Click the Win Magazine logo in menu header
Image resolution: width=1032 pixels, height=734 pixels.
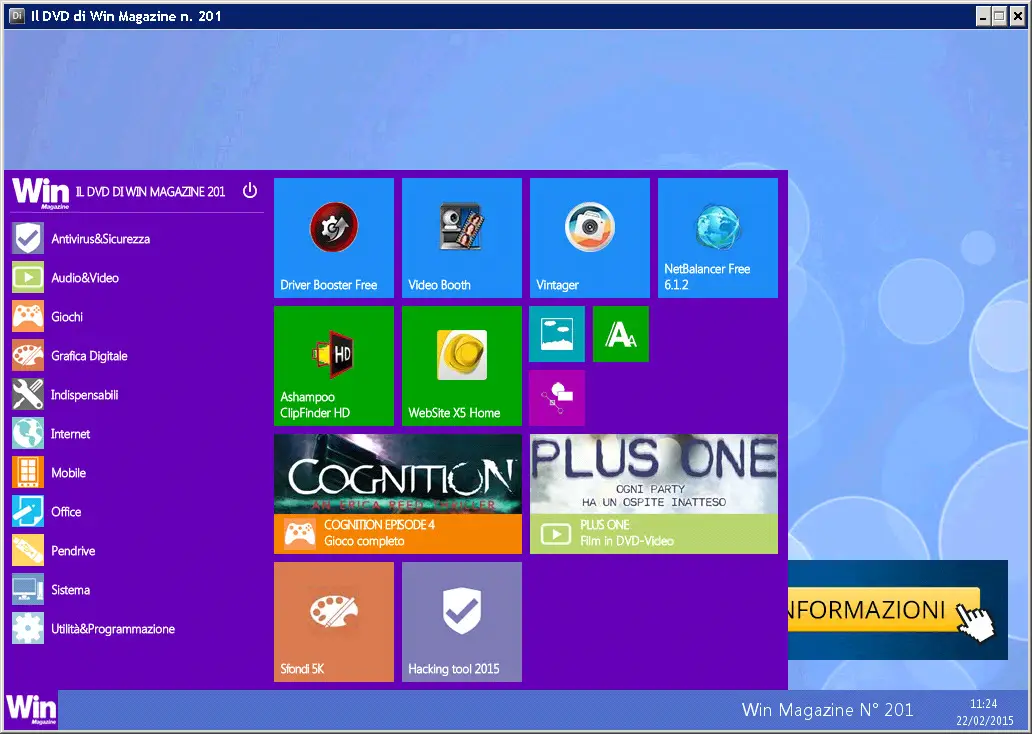tap(41, 193)
